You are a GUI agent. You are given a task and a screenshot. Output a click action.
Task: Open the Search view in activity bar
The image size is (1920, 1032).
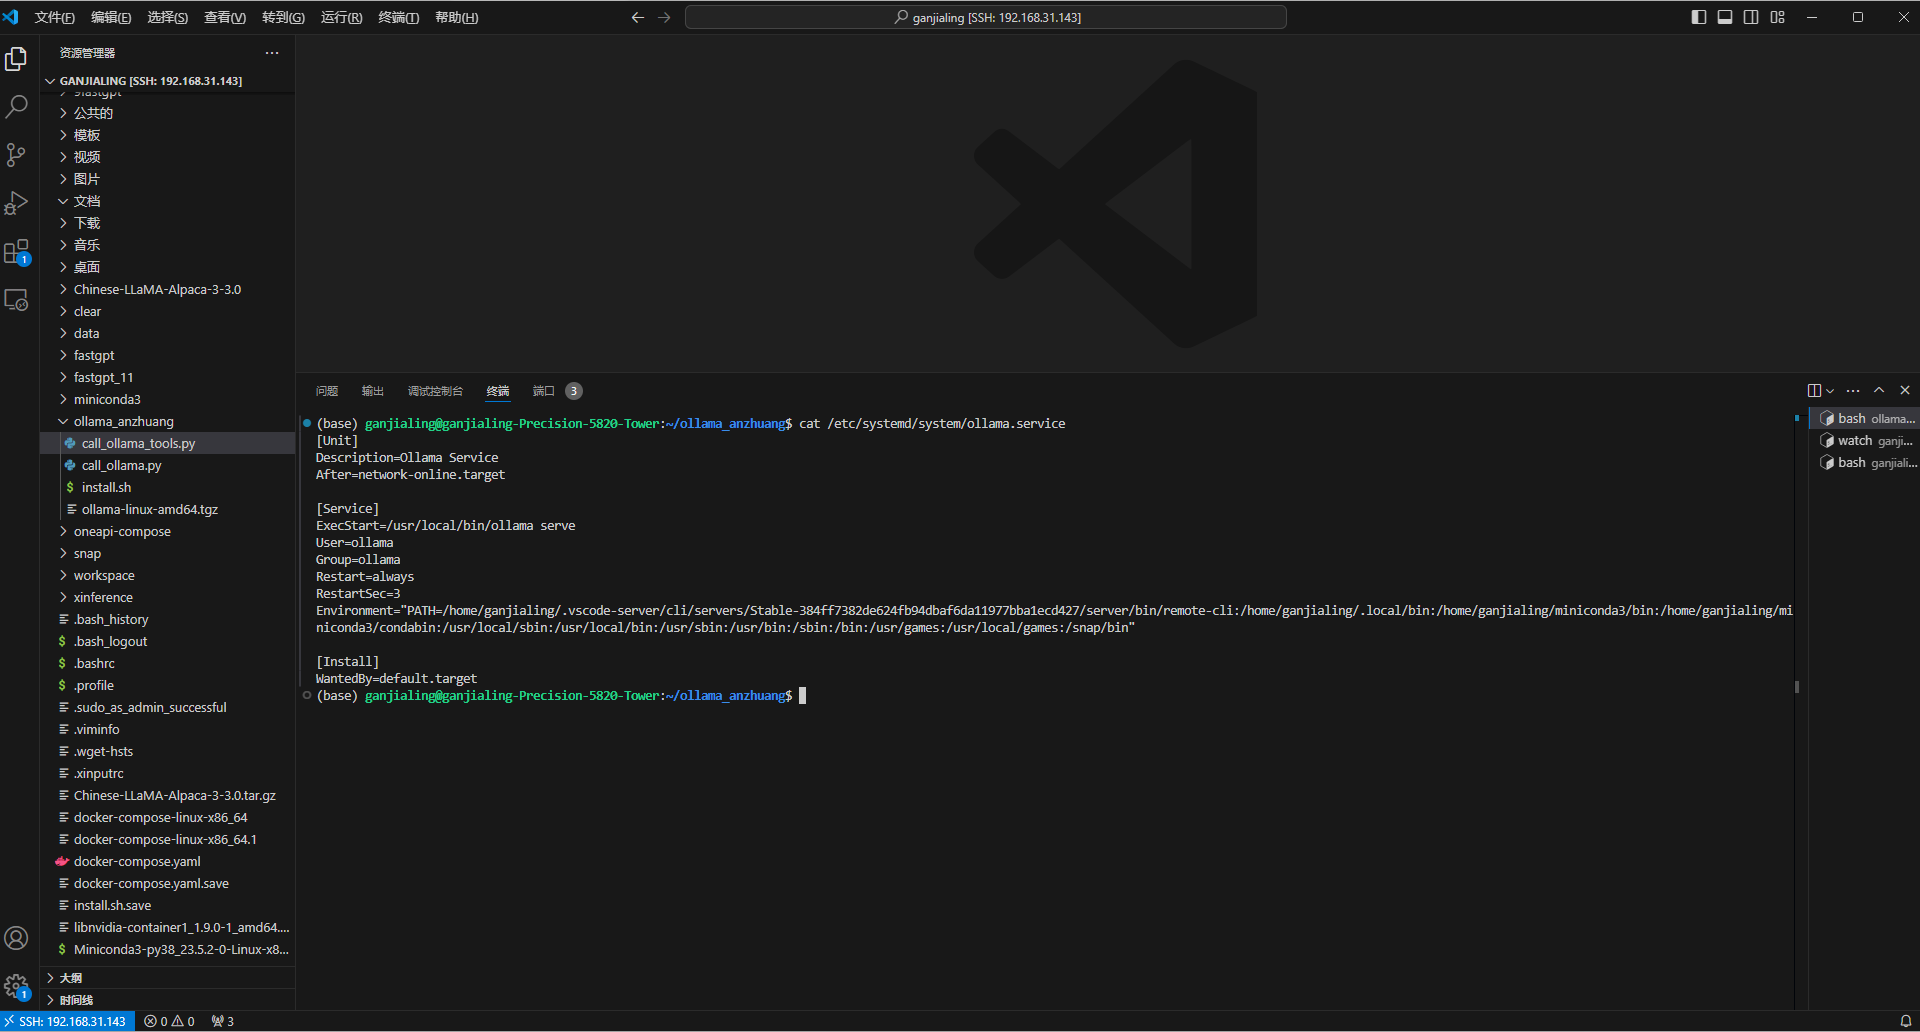click(x=16, y=106)
